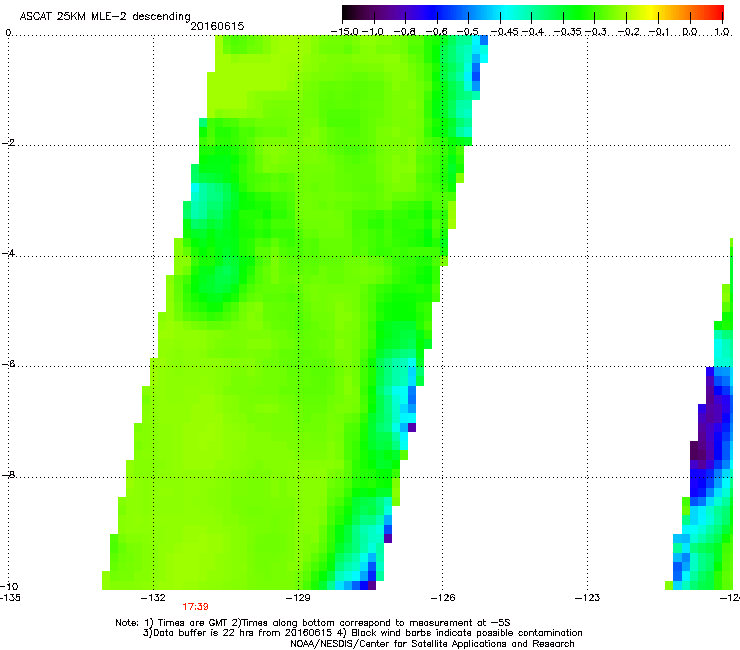The image size is (740, 650).
Task: Click color bar label '-0.35'
Action: pyautogui.click(x=567, y=32)
